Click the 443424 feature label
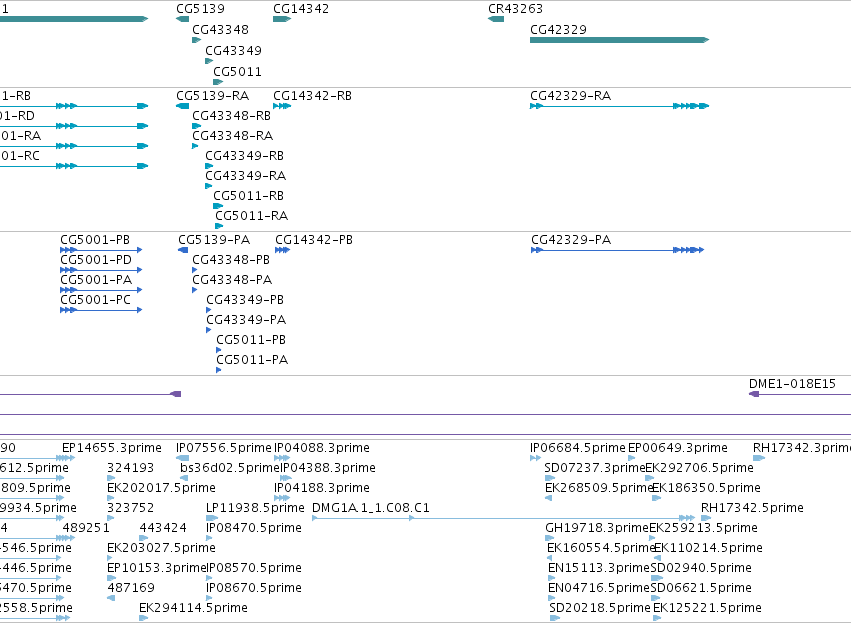This screenshot has width=851, height=623. click(163, 528)
